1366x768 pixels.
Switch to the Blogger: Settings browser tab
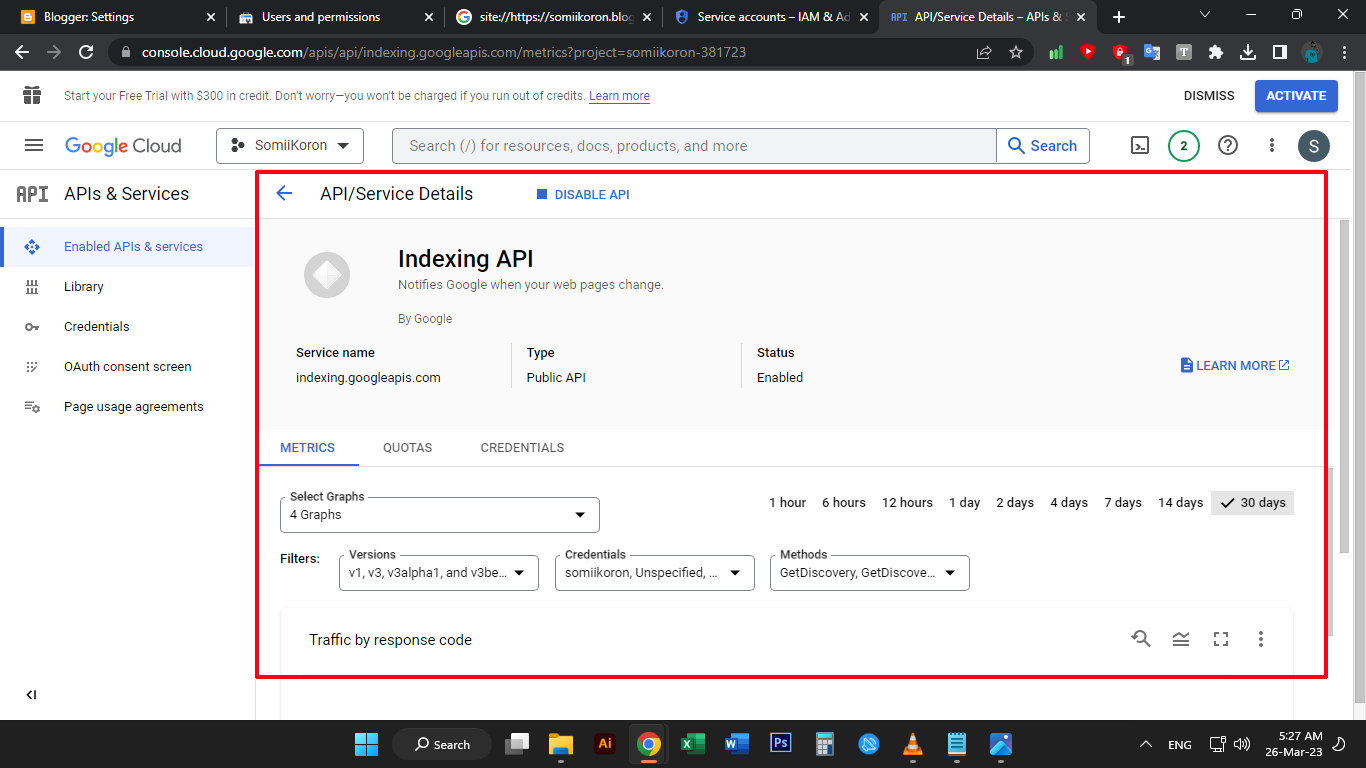[118, 17]
